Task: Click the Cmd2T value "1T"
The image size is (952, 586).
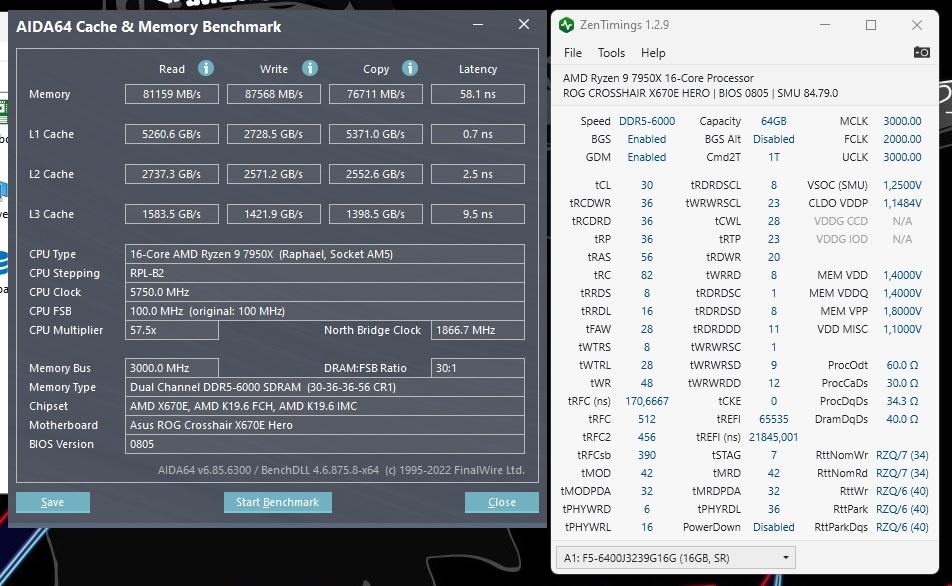Action: (774, 157)
